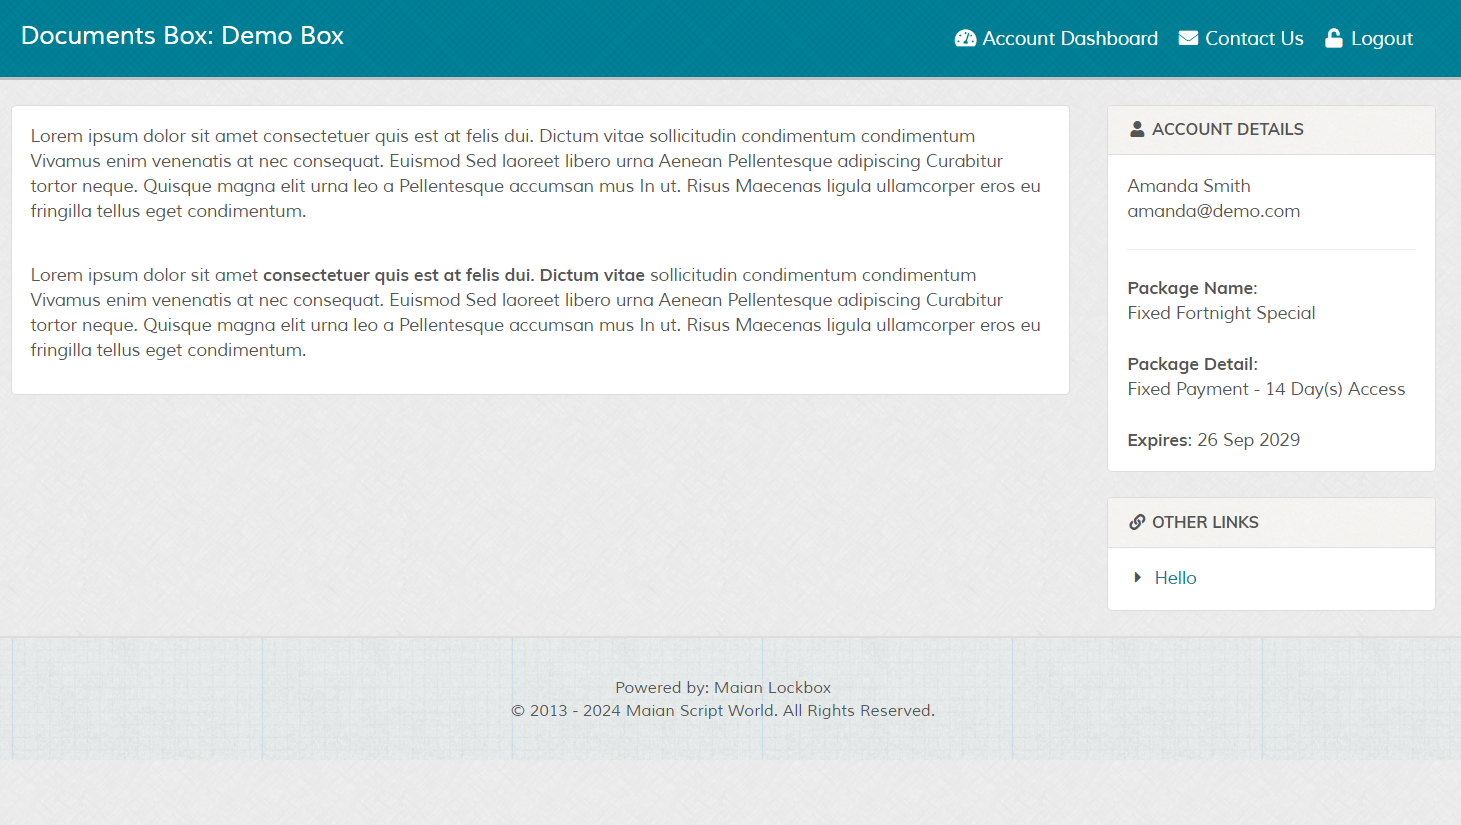1461x825 pixels.
Task: Click the chain link icon beside Other Links
Action: click(x=1137, y=522)
